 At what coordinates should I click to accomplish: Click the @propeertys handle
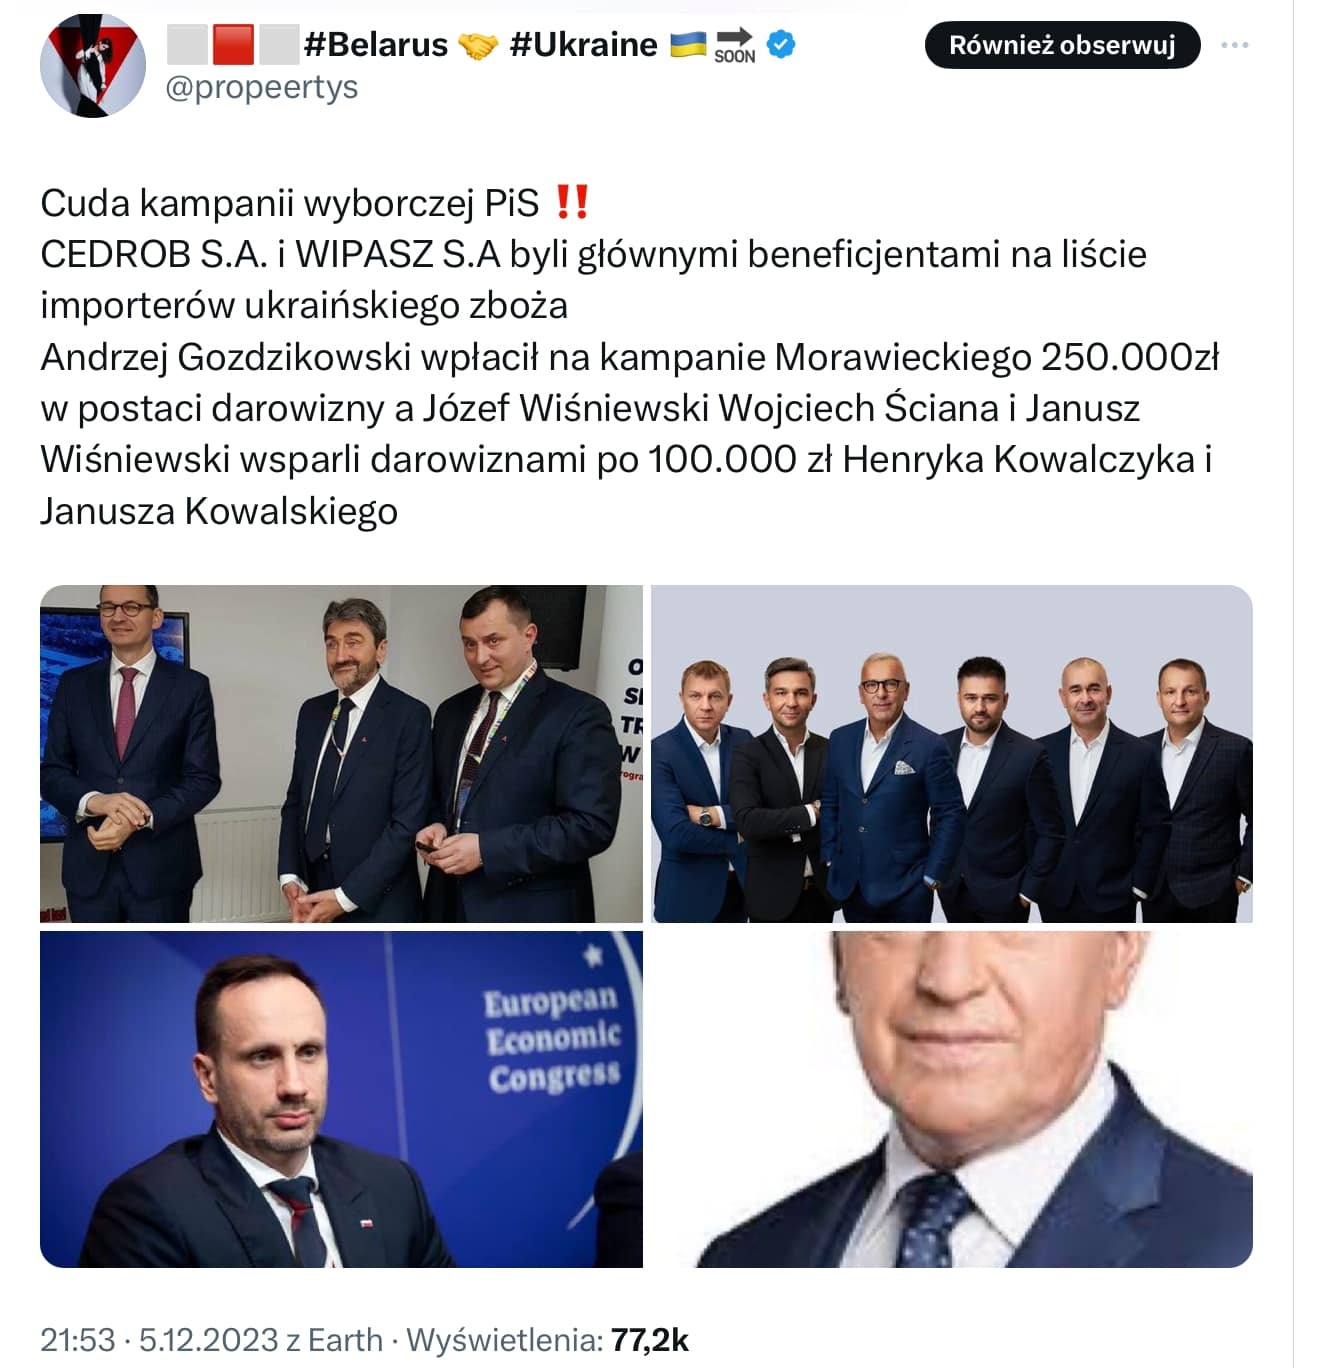(261, 88)
